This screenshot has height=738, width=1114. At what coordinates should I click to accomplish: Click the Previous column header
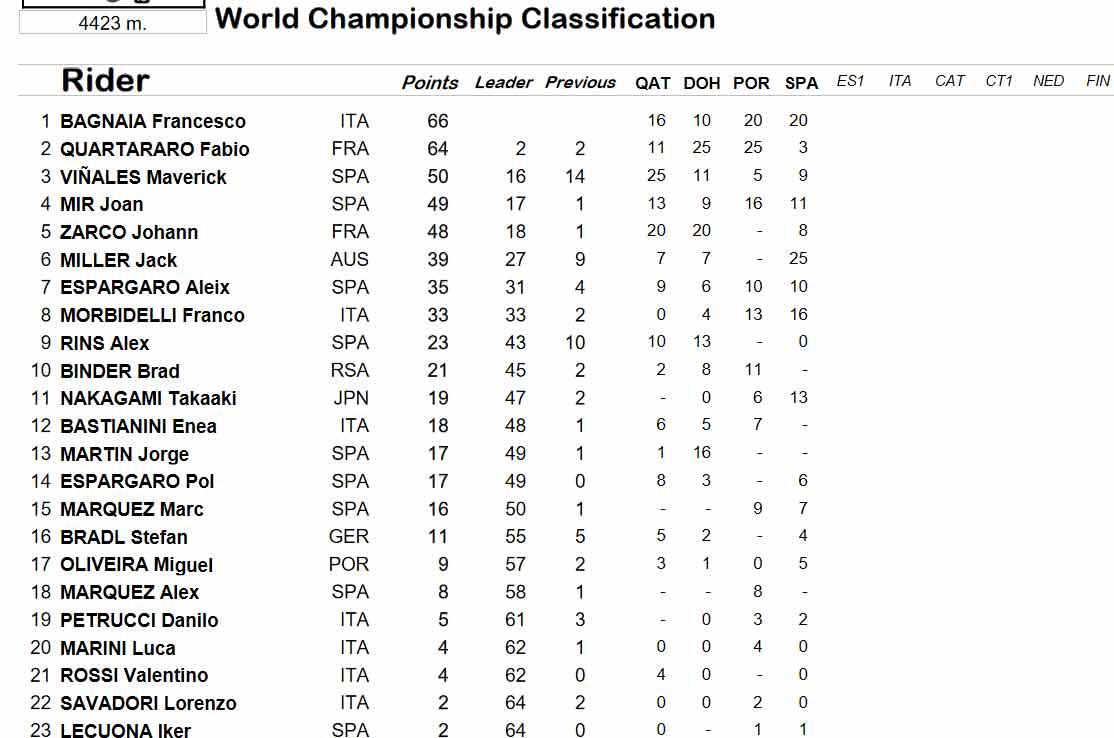[x=580, y=83]
